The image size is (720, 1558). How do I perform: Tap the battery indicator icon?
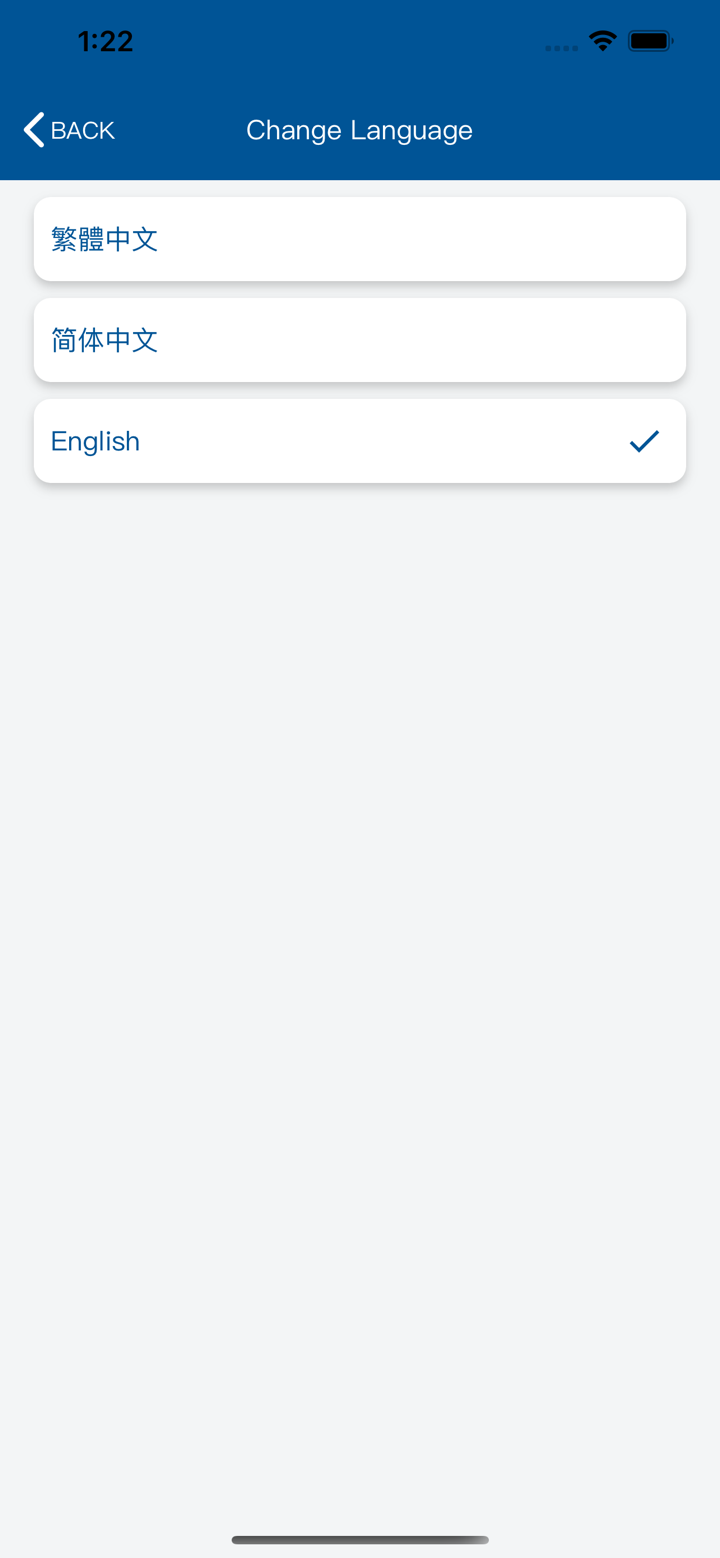(650, 41)
